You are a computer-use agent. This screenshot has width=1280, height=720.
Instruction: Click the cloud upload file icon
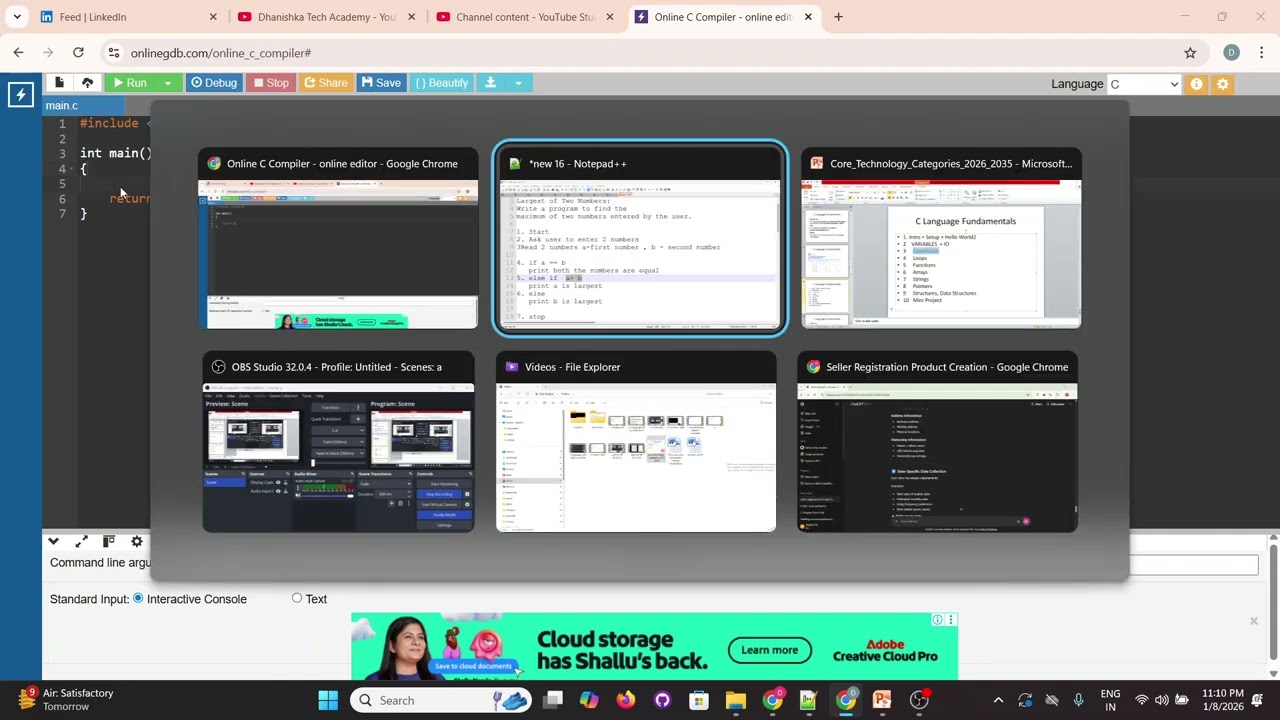pos(87,83)
